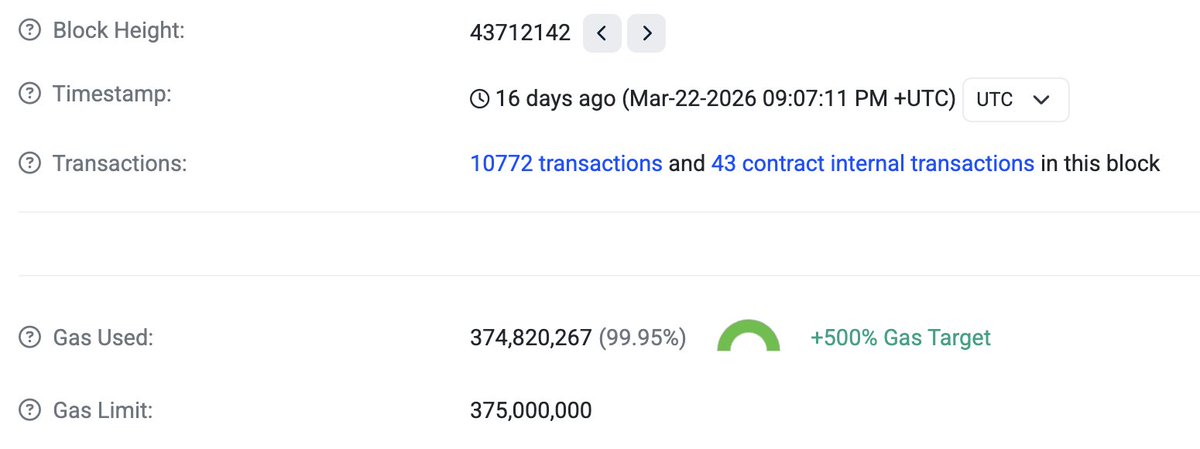
Task: Click the question mark next to Timestamp
Action: (x=30, y=95)
